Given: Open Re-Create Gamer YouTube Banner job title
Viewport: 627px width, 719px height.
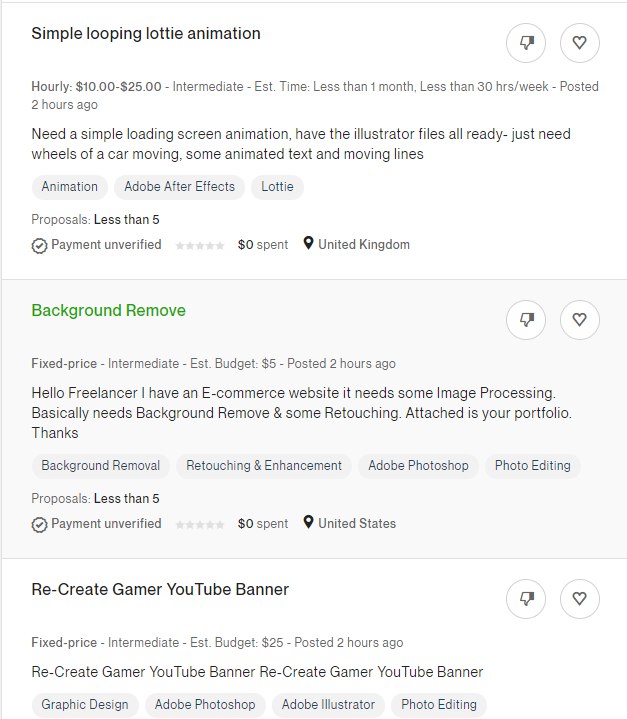Looking at the screenshot, I should pos(160,589).
